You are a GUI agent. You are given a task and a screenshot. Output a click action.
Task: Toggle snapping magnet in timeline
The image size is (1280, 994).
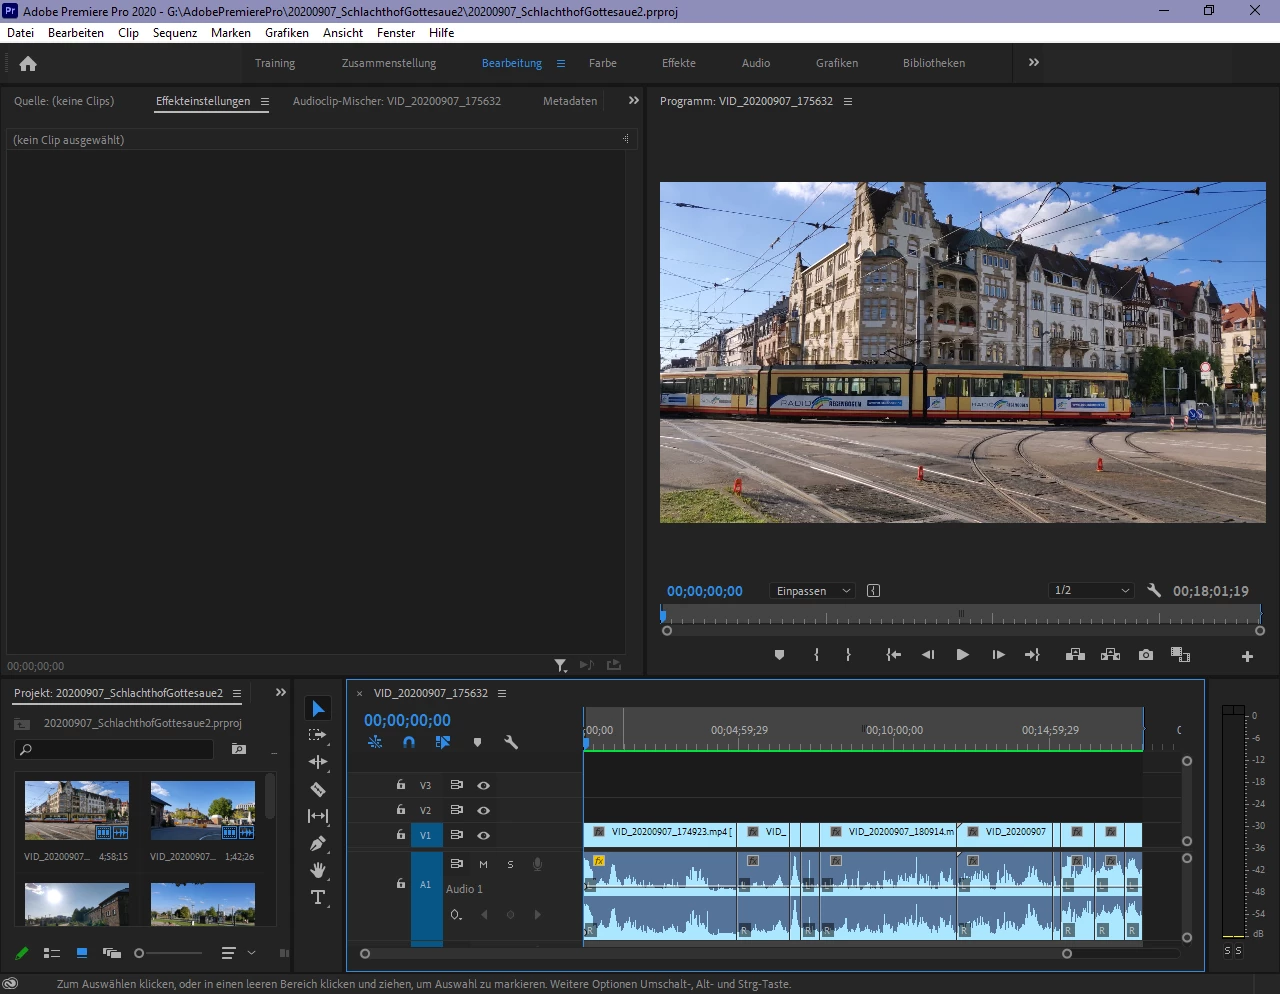click(409, 742)
